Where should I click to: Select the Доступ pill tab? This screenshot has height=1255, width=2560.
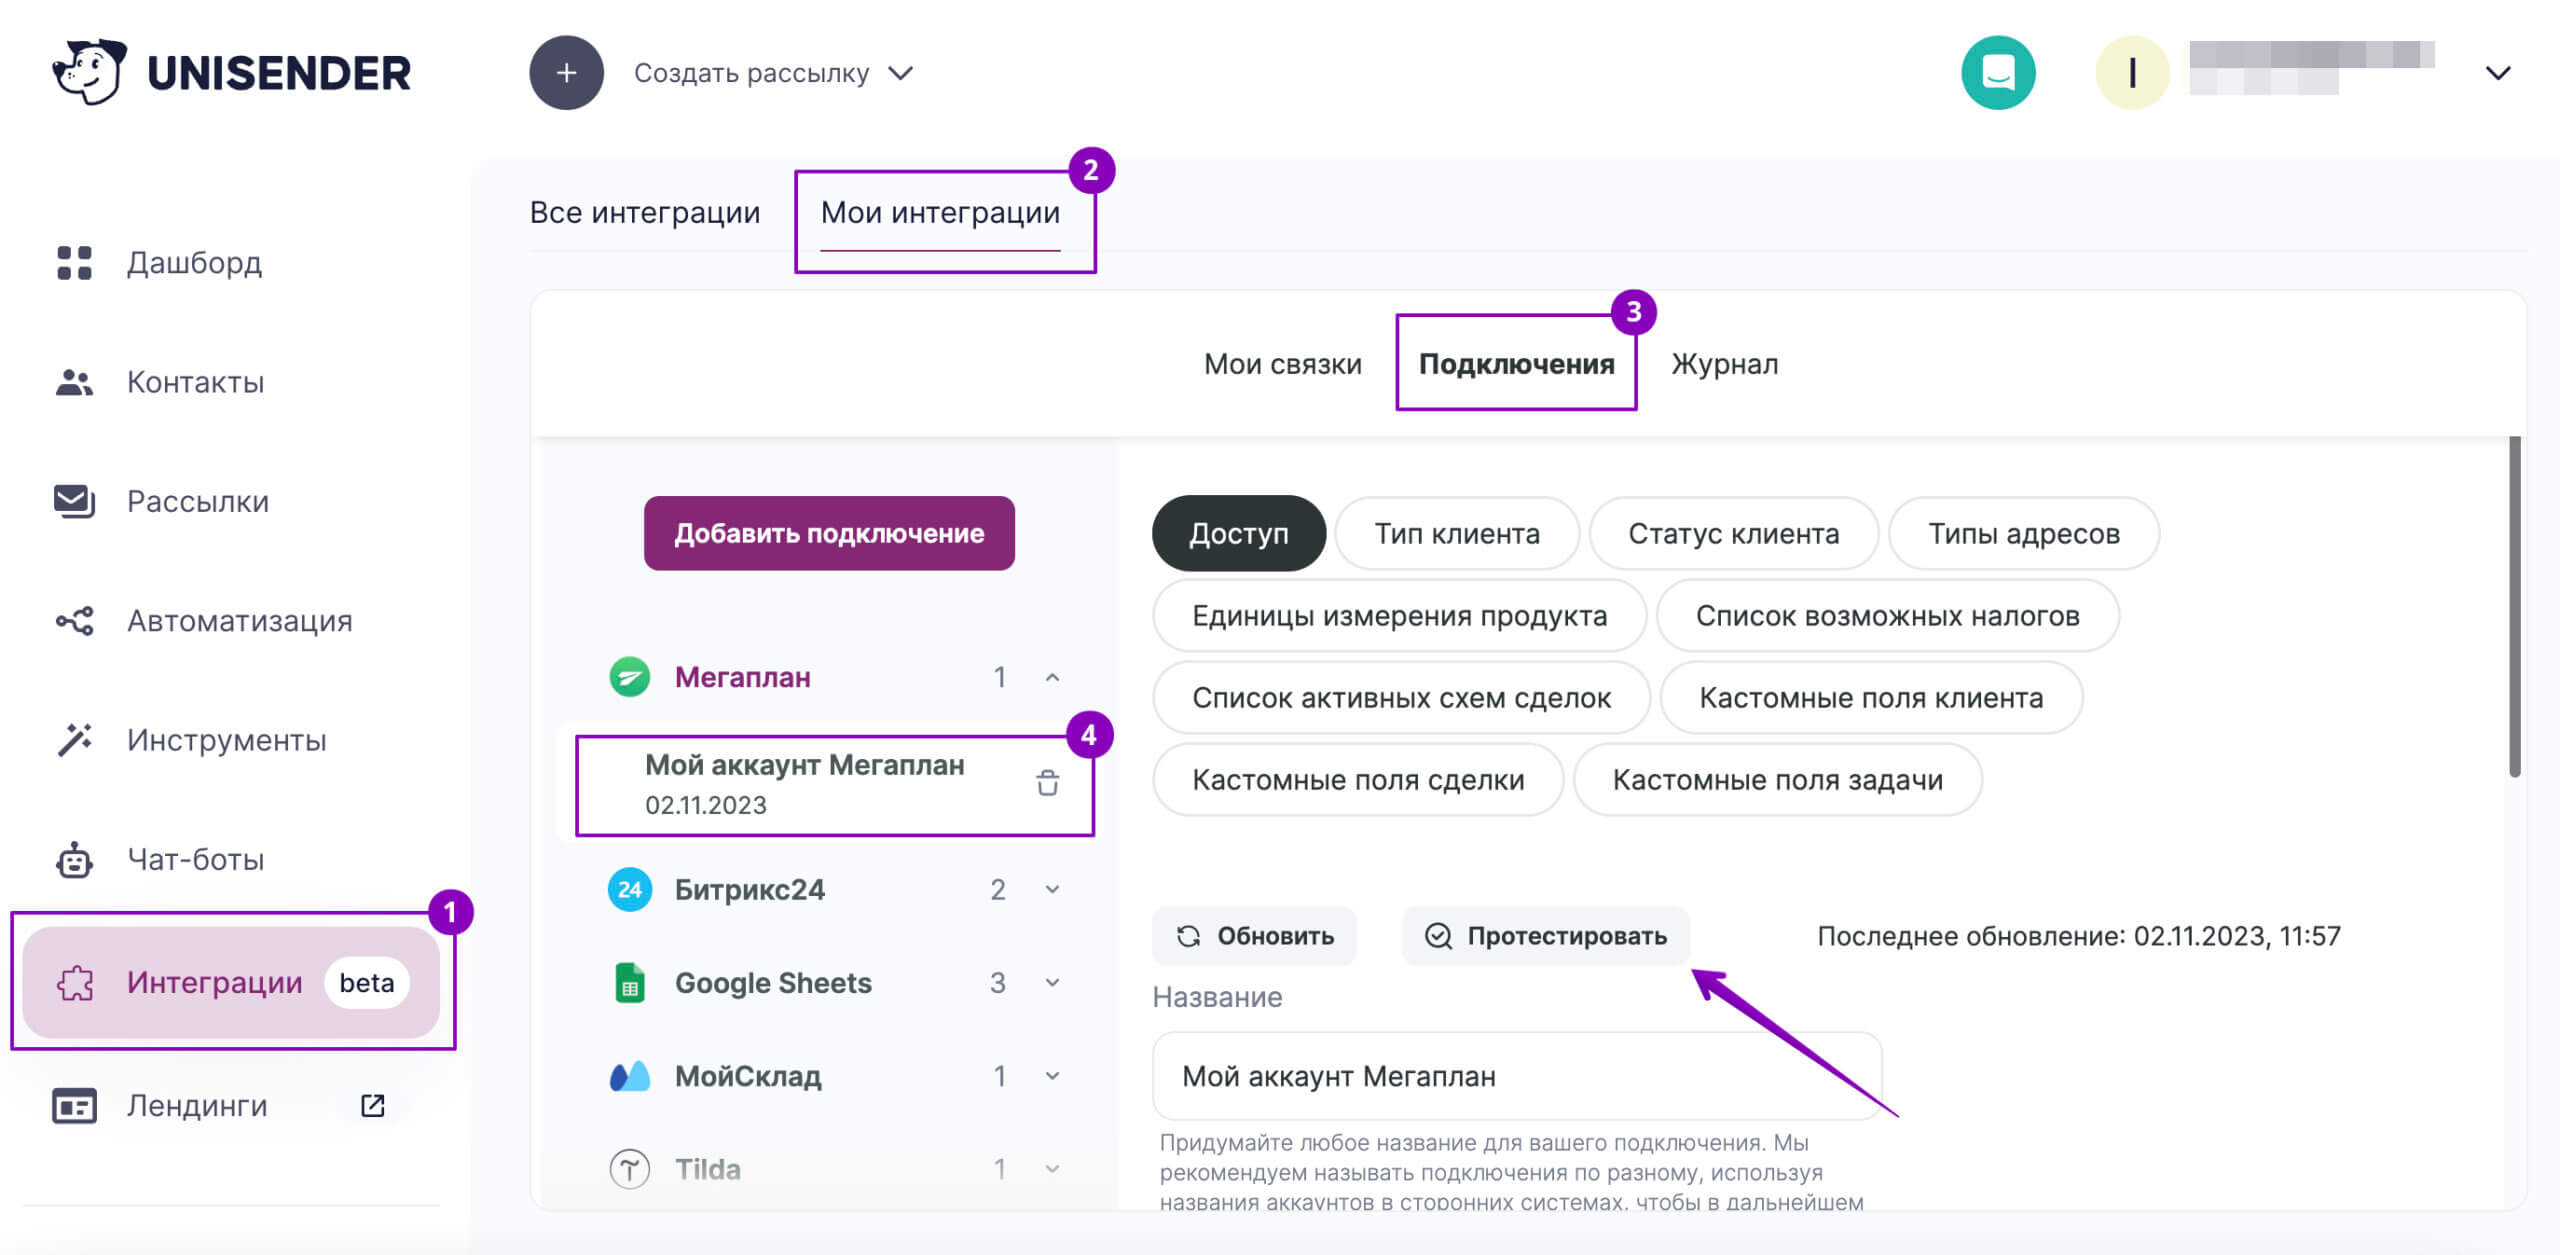point(1238,533)
